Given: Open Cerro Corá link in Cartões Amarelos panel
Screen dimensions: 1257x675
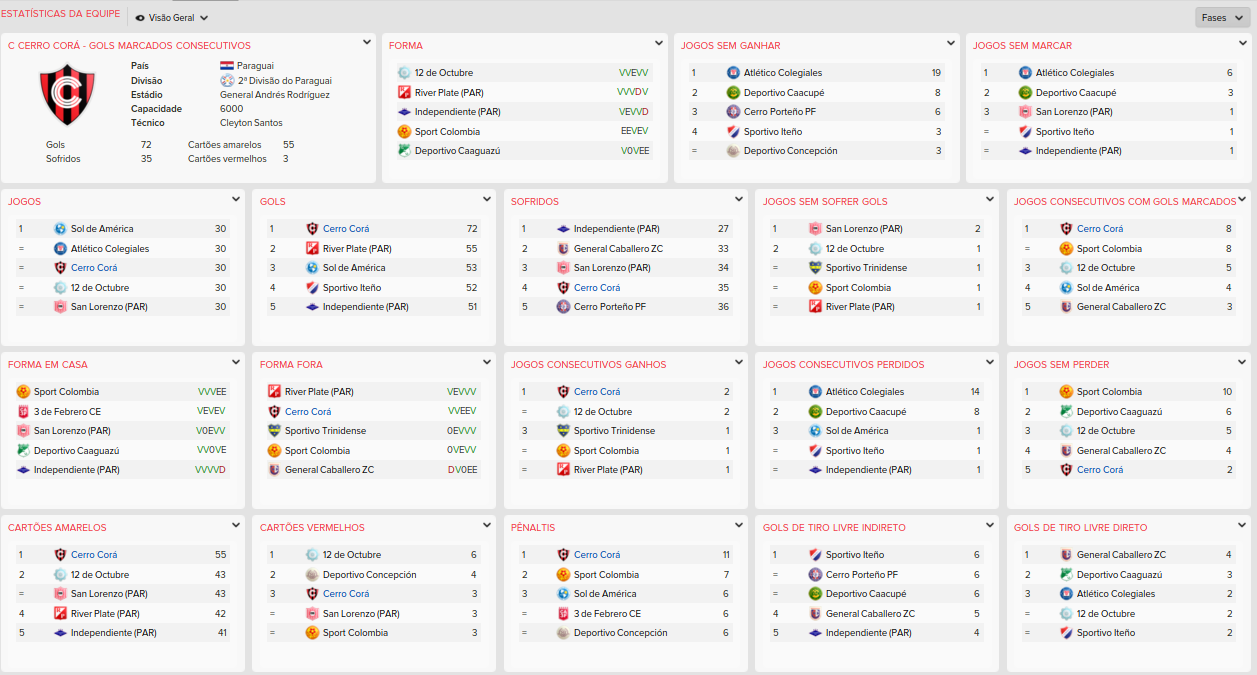Looking at the screenshot, I should click(x=94, y=555).
